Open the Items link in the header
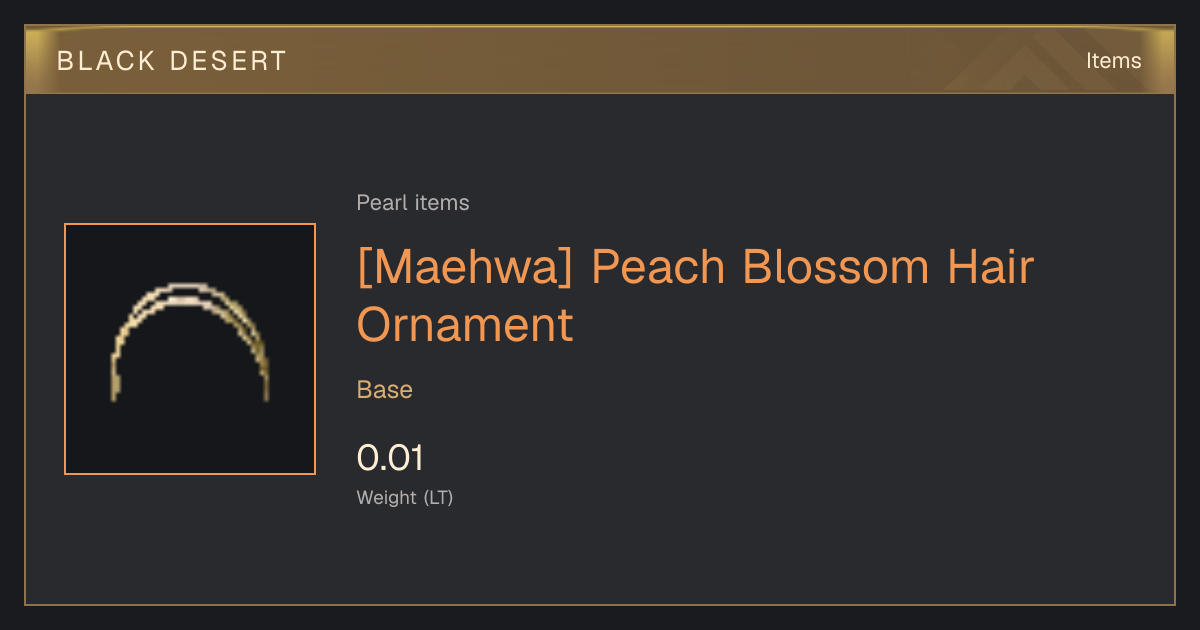Viewport: 1200px width, 630px height. [1113, 61]
